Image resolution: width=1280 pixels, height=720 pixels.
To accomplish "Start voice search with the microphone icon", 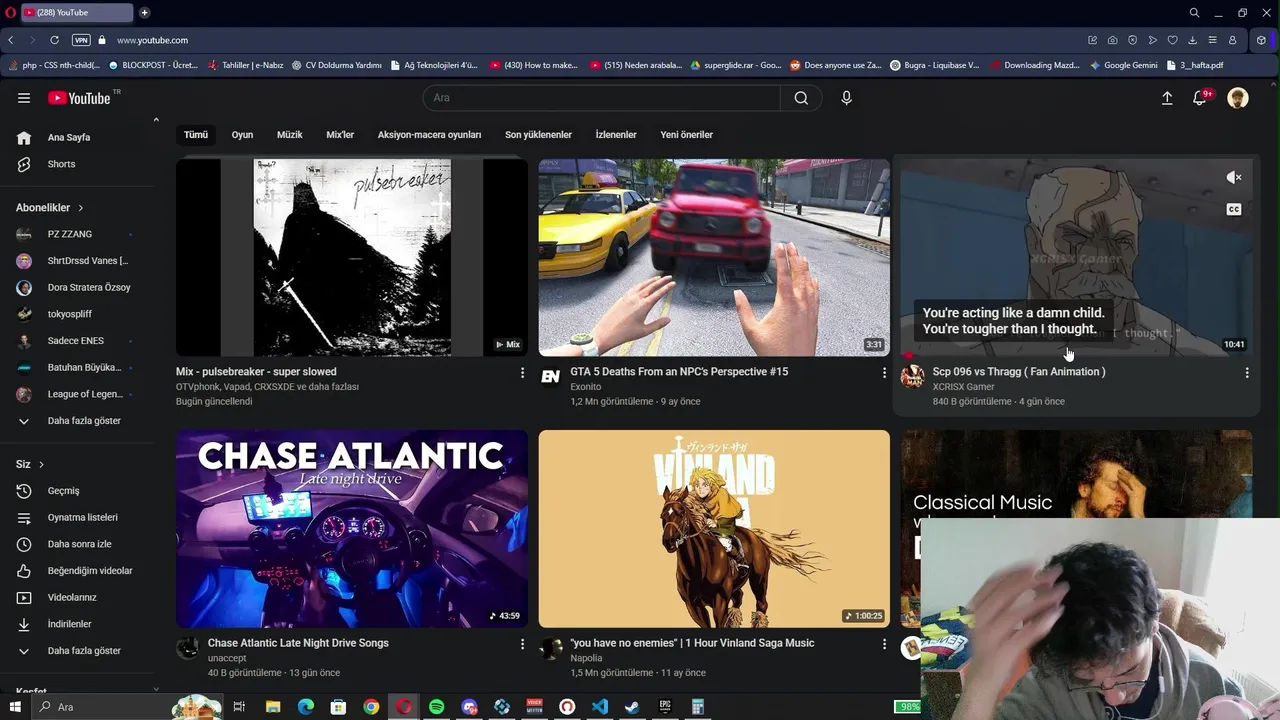I will [x=846, y=98].
